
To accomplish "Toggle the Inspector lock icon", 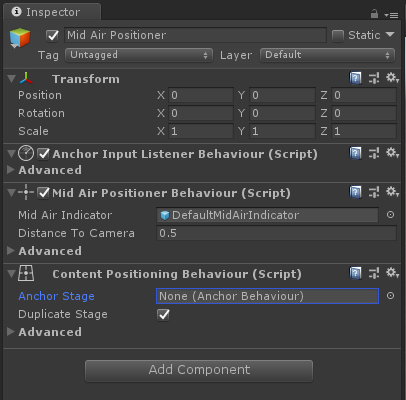I will (374, 14).
